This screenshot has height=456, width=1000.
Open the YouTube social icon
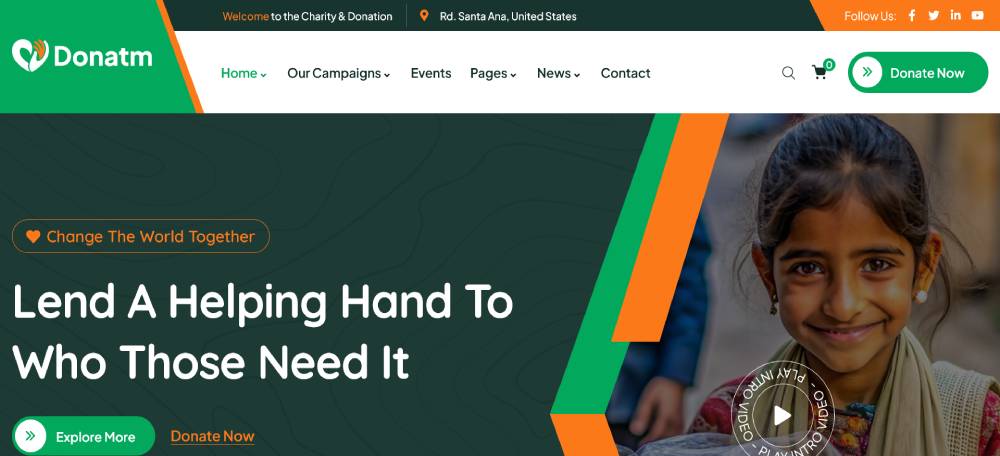click(x=978, y=16)
